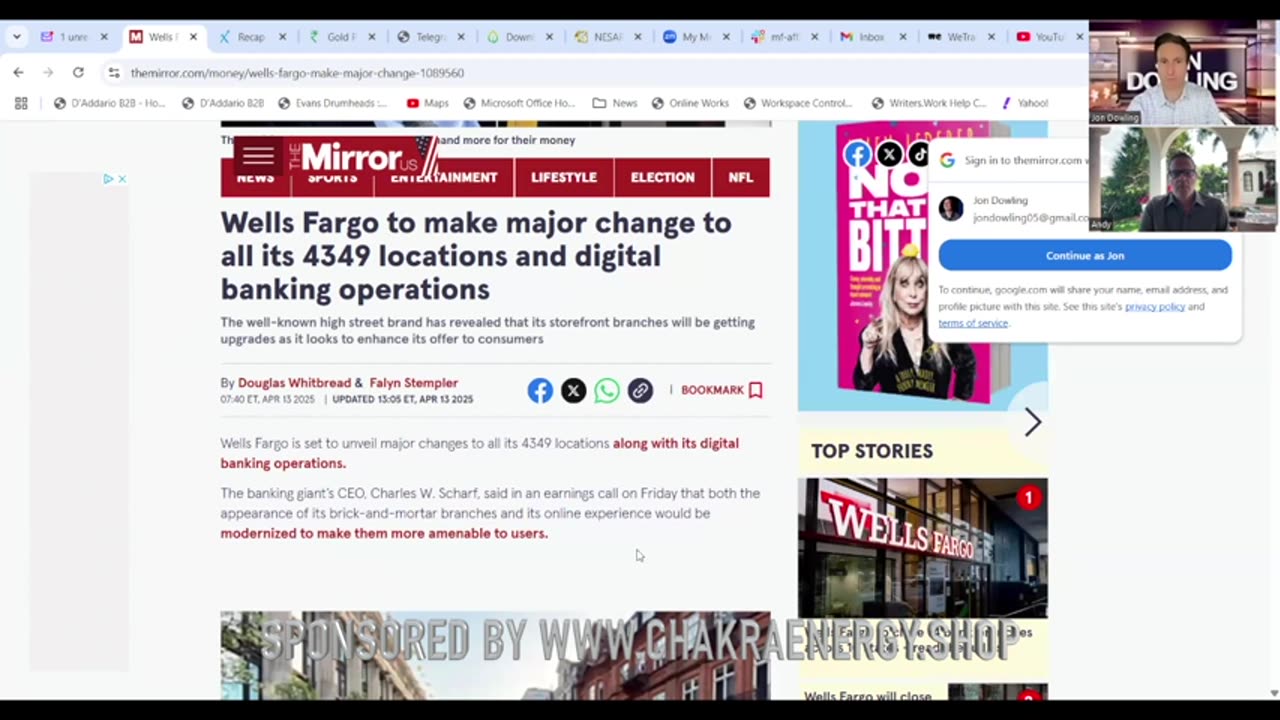
Task: Click the browser forward arrow
Action: tap(48, 72)
